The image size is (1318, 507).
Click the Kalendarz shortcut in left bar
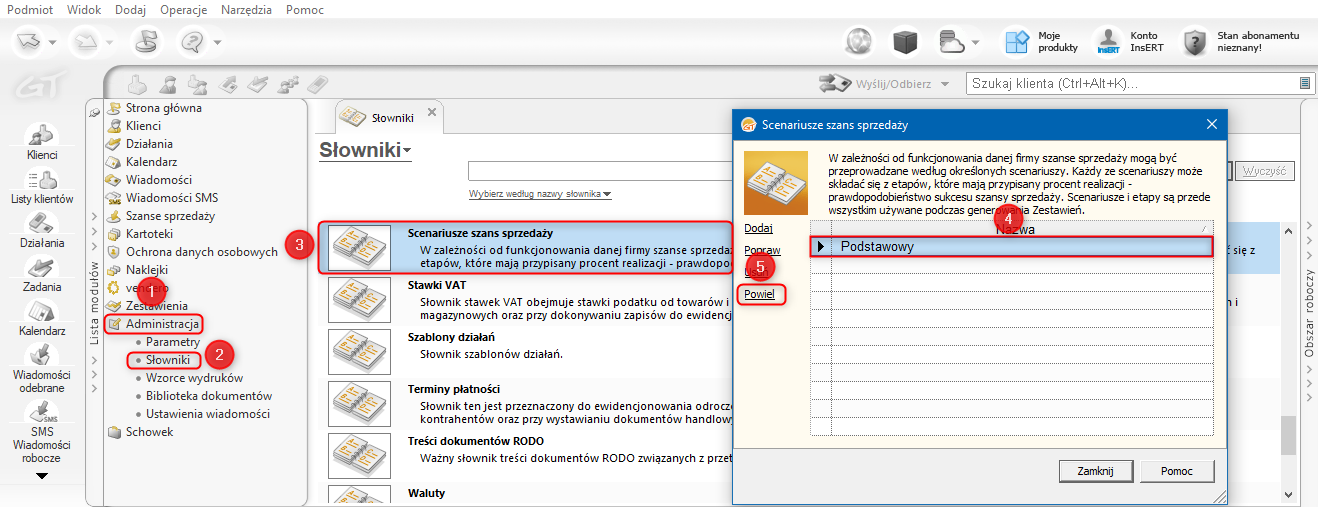42,319
